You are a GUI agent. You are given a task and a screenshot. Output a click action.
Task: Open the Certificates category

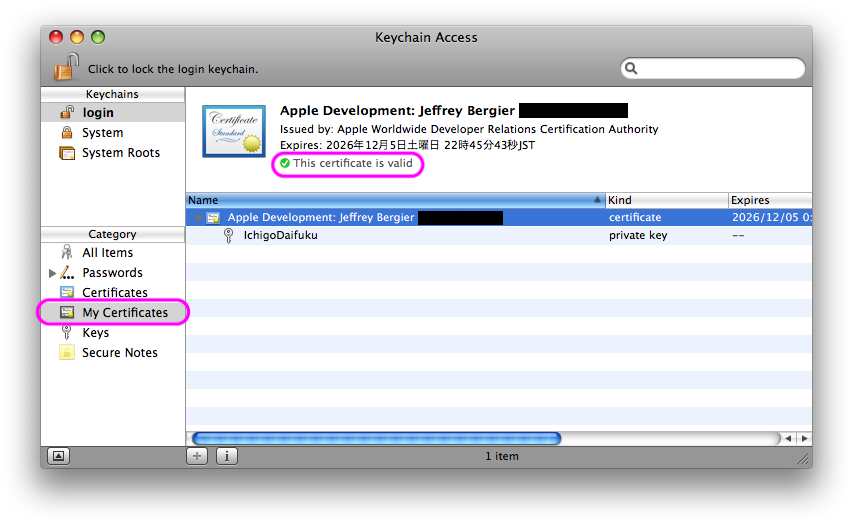114,293
